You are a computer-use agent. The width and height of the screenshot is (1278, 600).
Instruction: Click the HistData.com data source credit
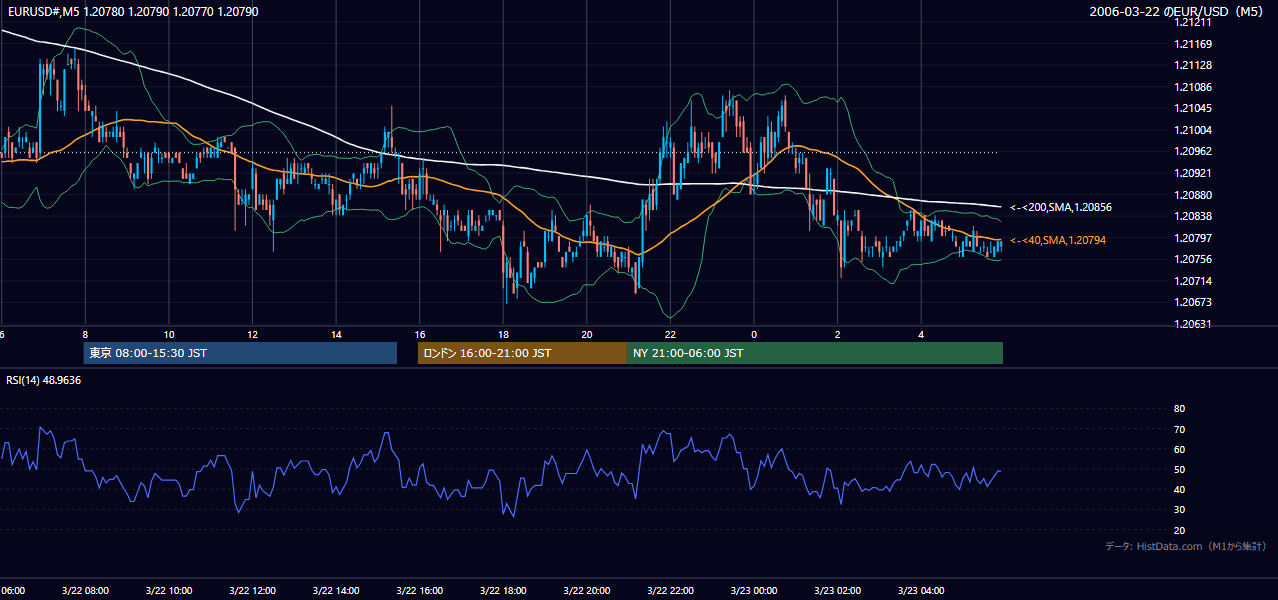1185,546
